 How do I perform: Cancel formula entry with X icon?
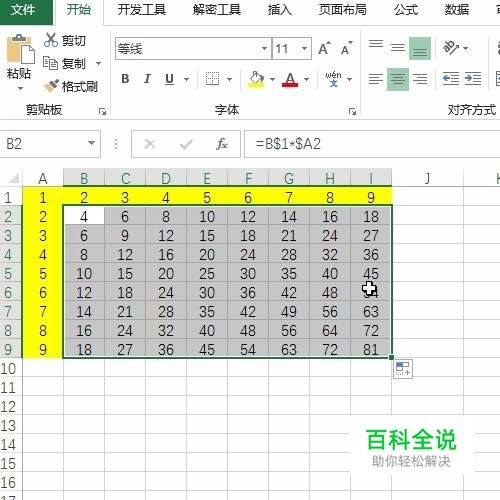point(150,144)
